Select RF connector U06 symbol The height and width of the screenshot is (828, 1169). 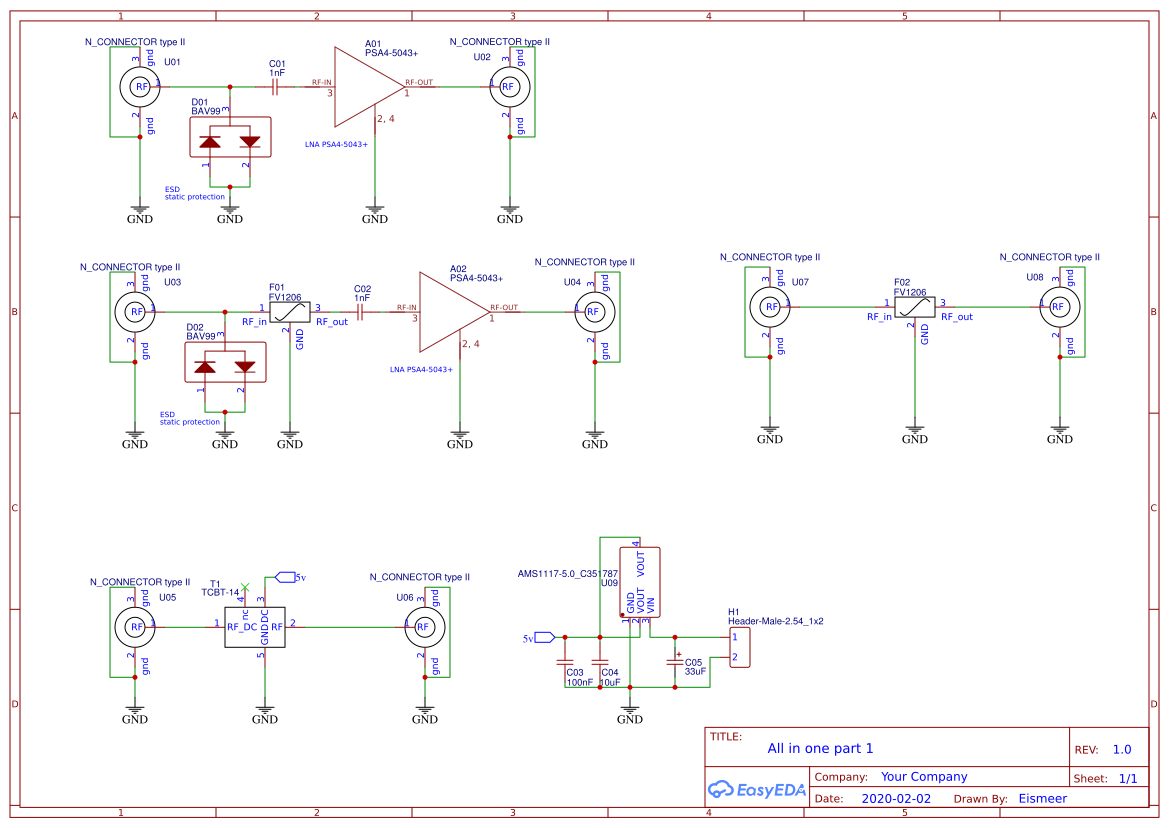click(x=424, y=626)
